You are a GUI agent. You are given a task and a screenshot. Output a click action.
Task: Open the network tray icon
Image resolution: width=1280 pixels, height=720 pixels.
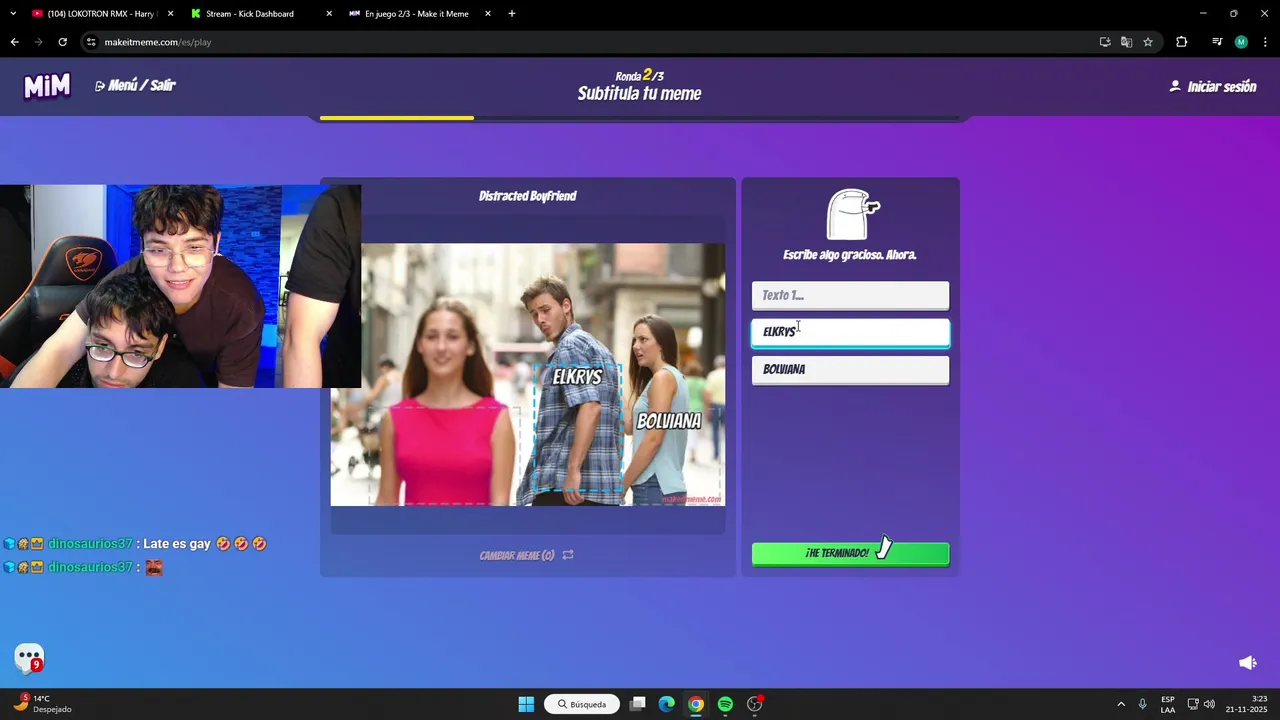[x=1193, y=704]
